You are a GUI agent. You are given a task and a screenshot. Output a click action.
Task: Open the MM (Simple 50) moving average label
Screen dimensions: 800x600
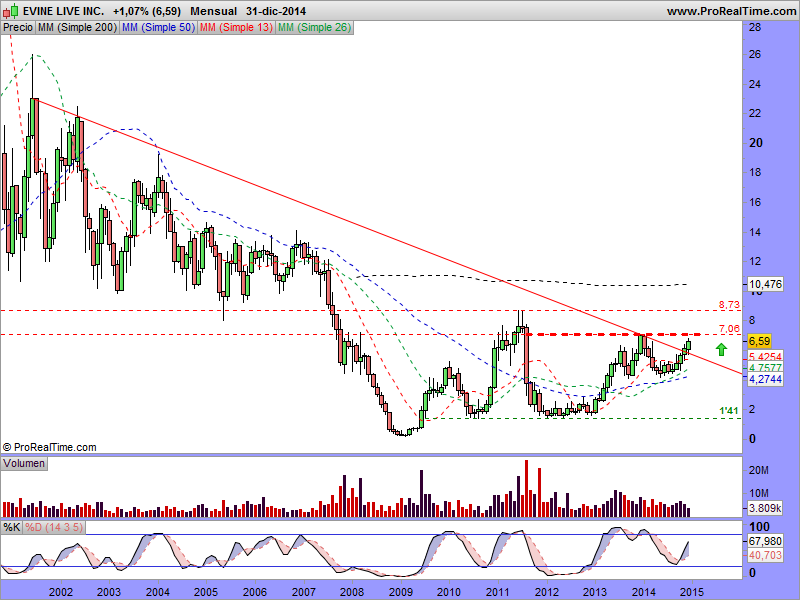click(158, 28)
